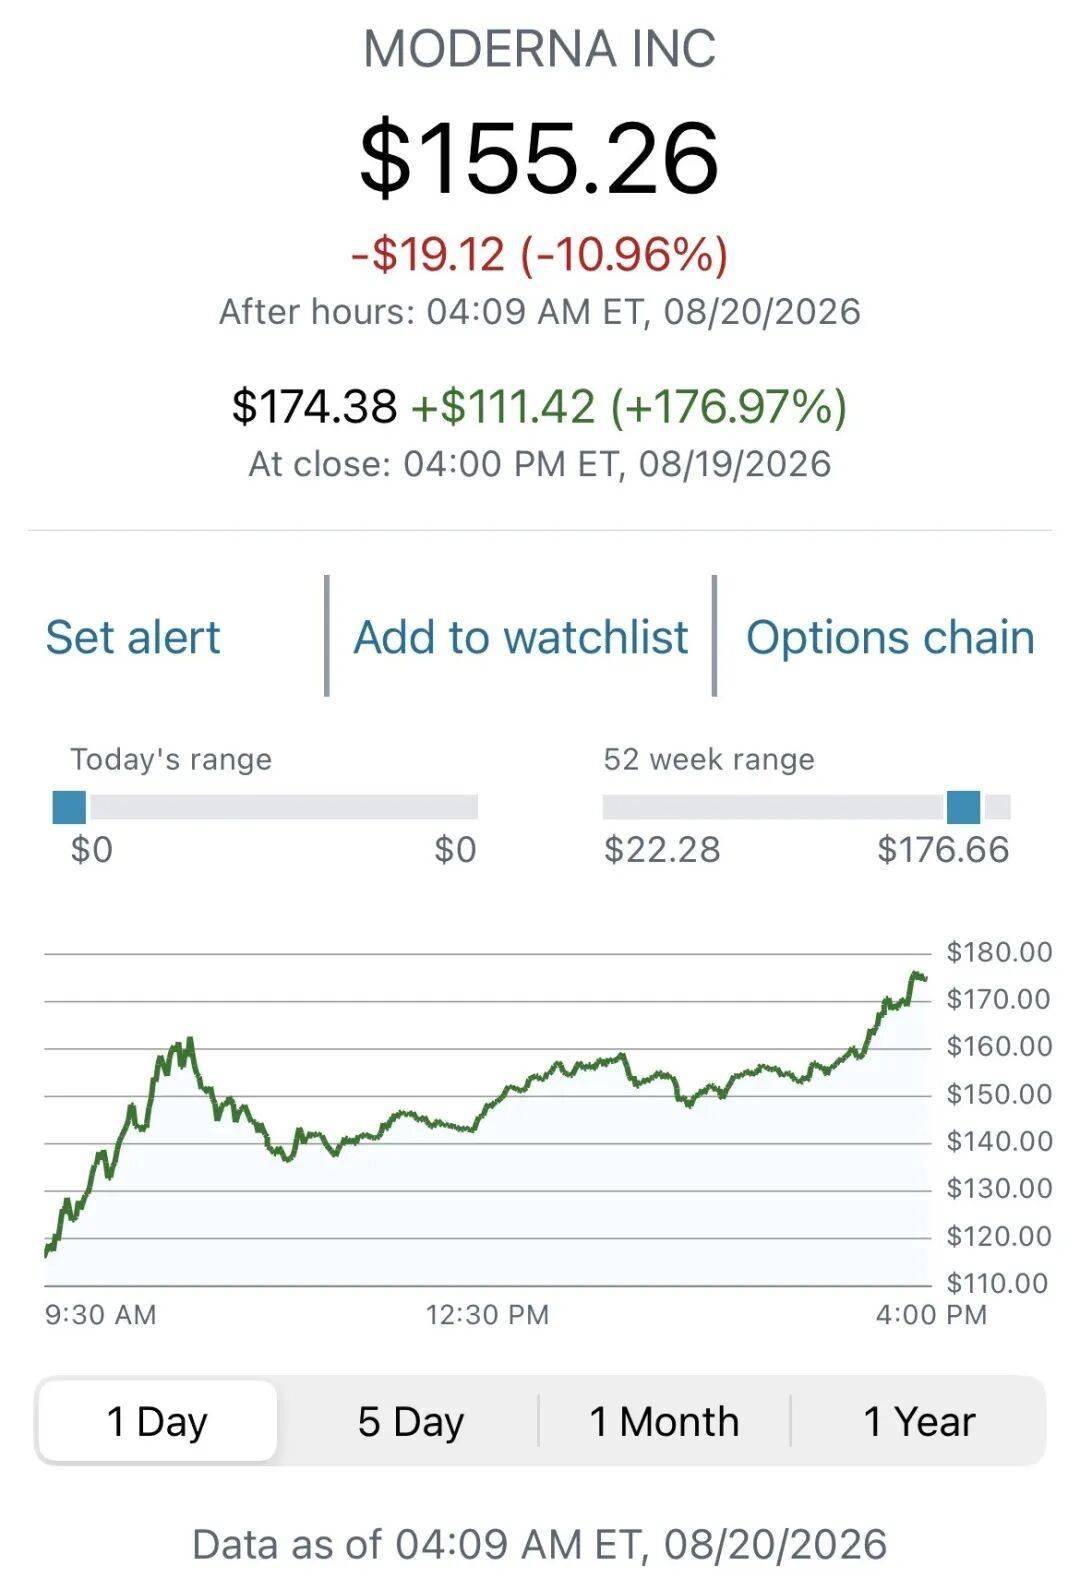
Task: Click the 52 week high $176.66
Action: click(943, 850)
